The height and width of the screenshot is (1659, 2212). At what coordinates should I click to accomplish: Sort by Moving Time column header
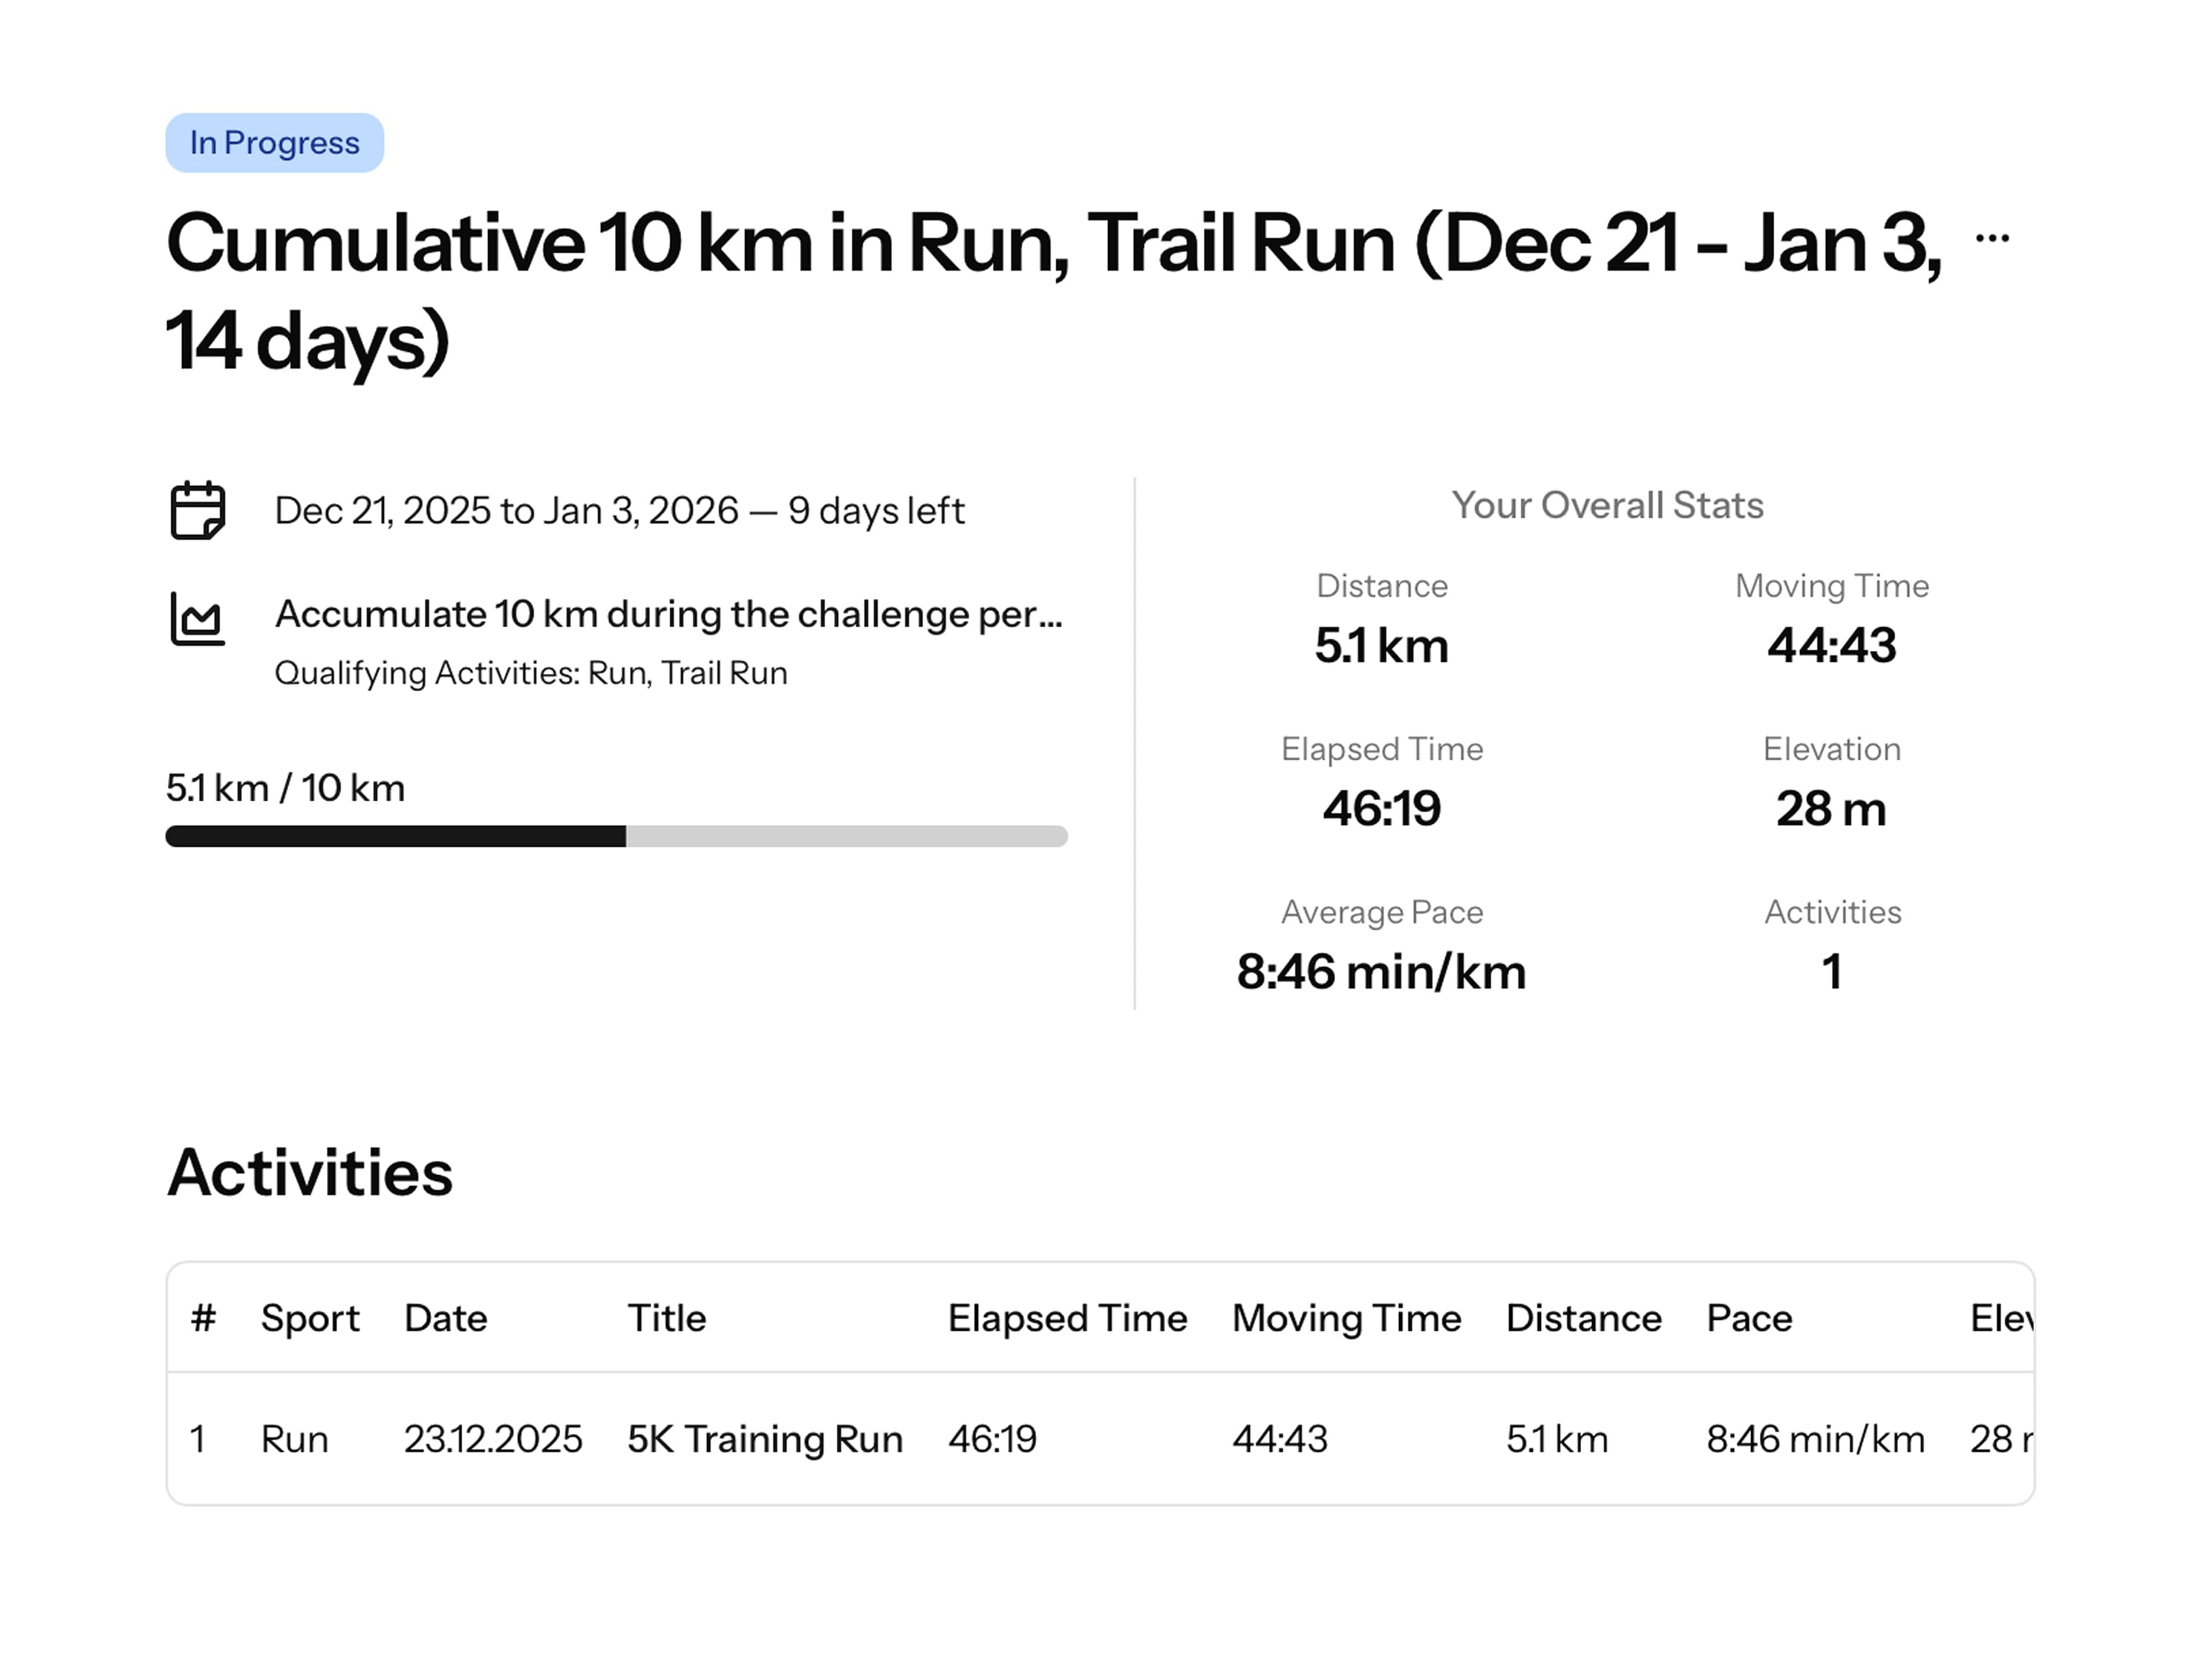click(x=1346, y=1318)
